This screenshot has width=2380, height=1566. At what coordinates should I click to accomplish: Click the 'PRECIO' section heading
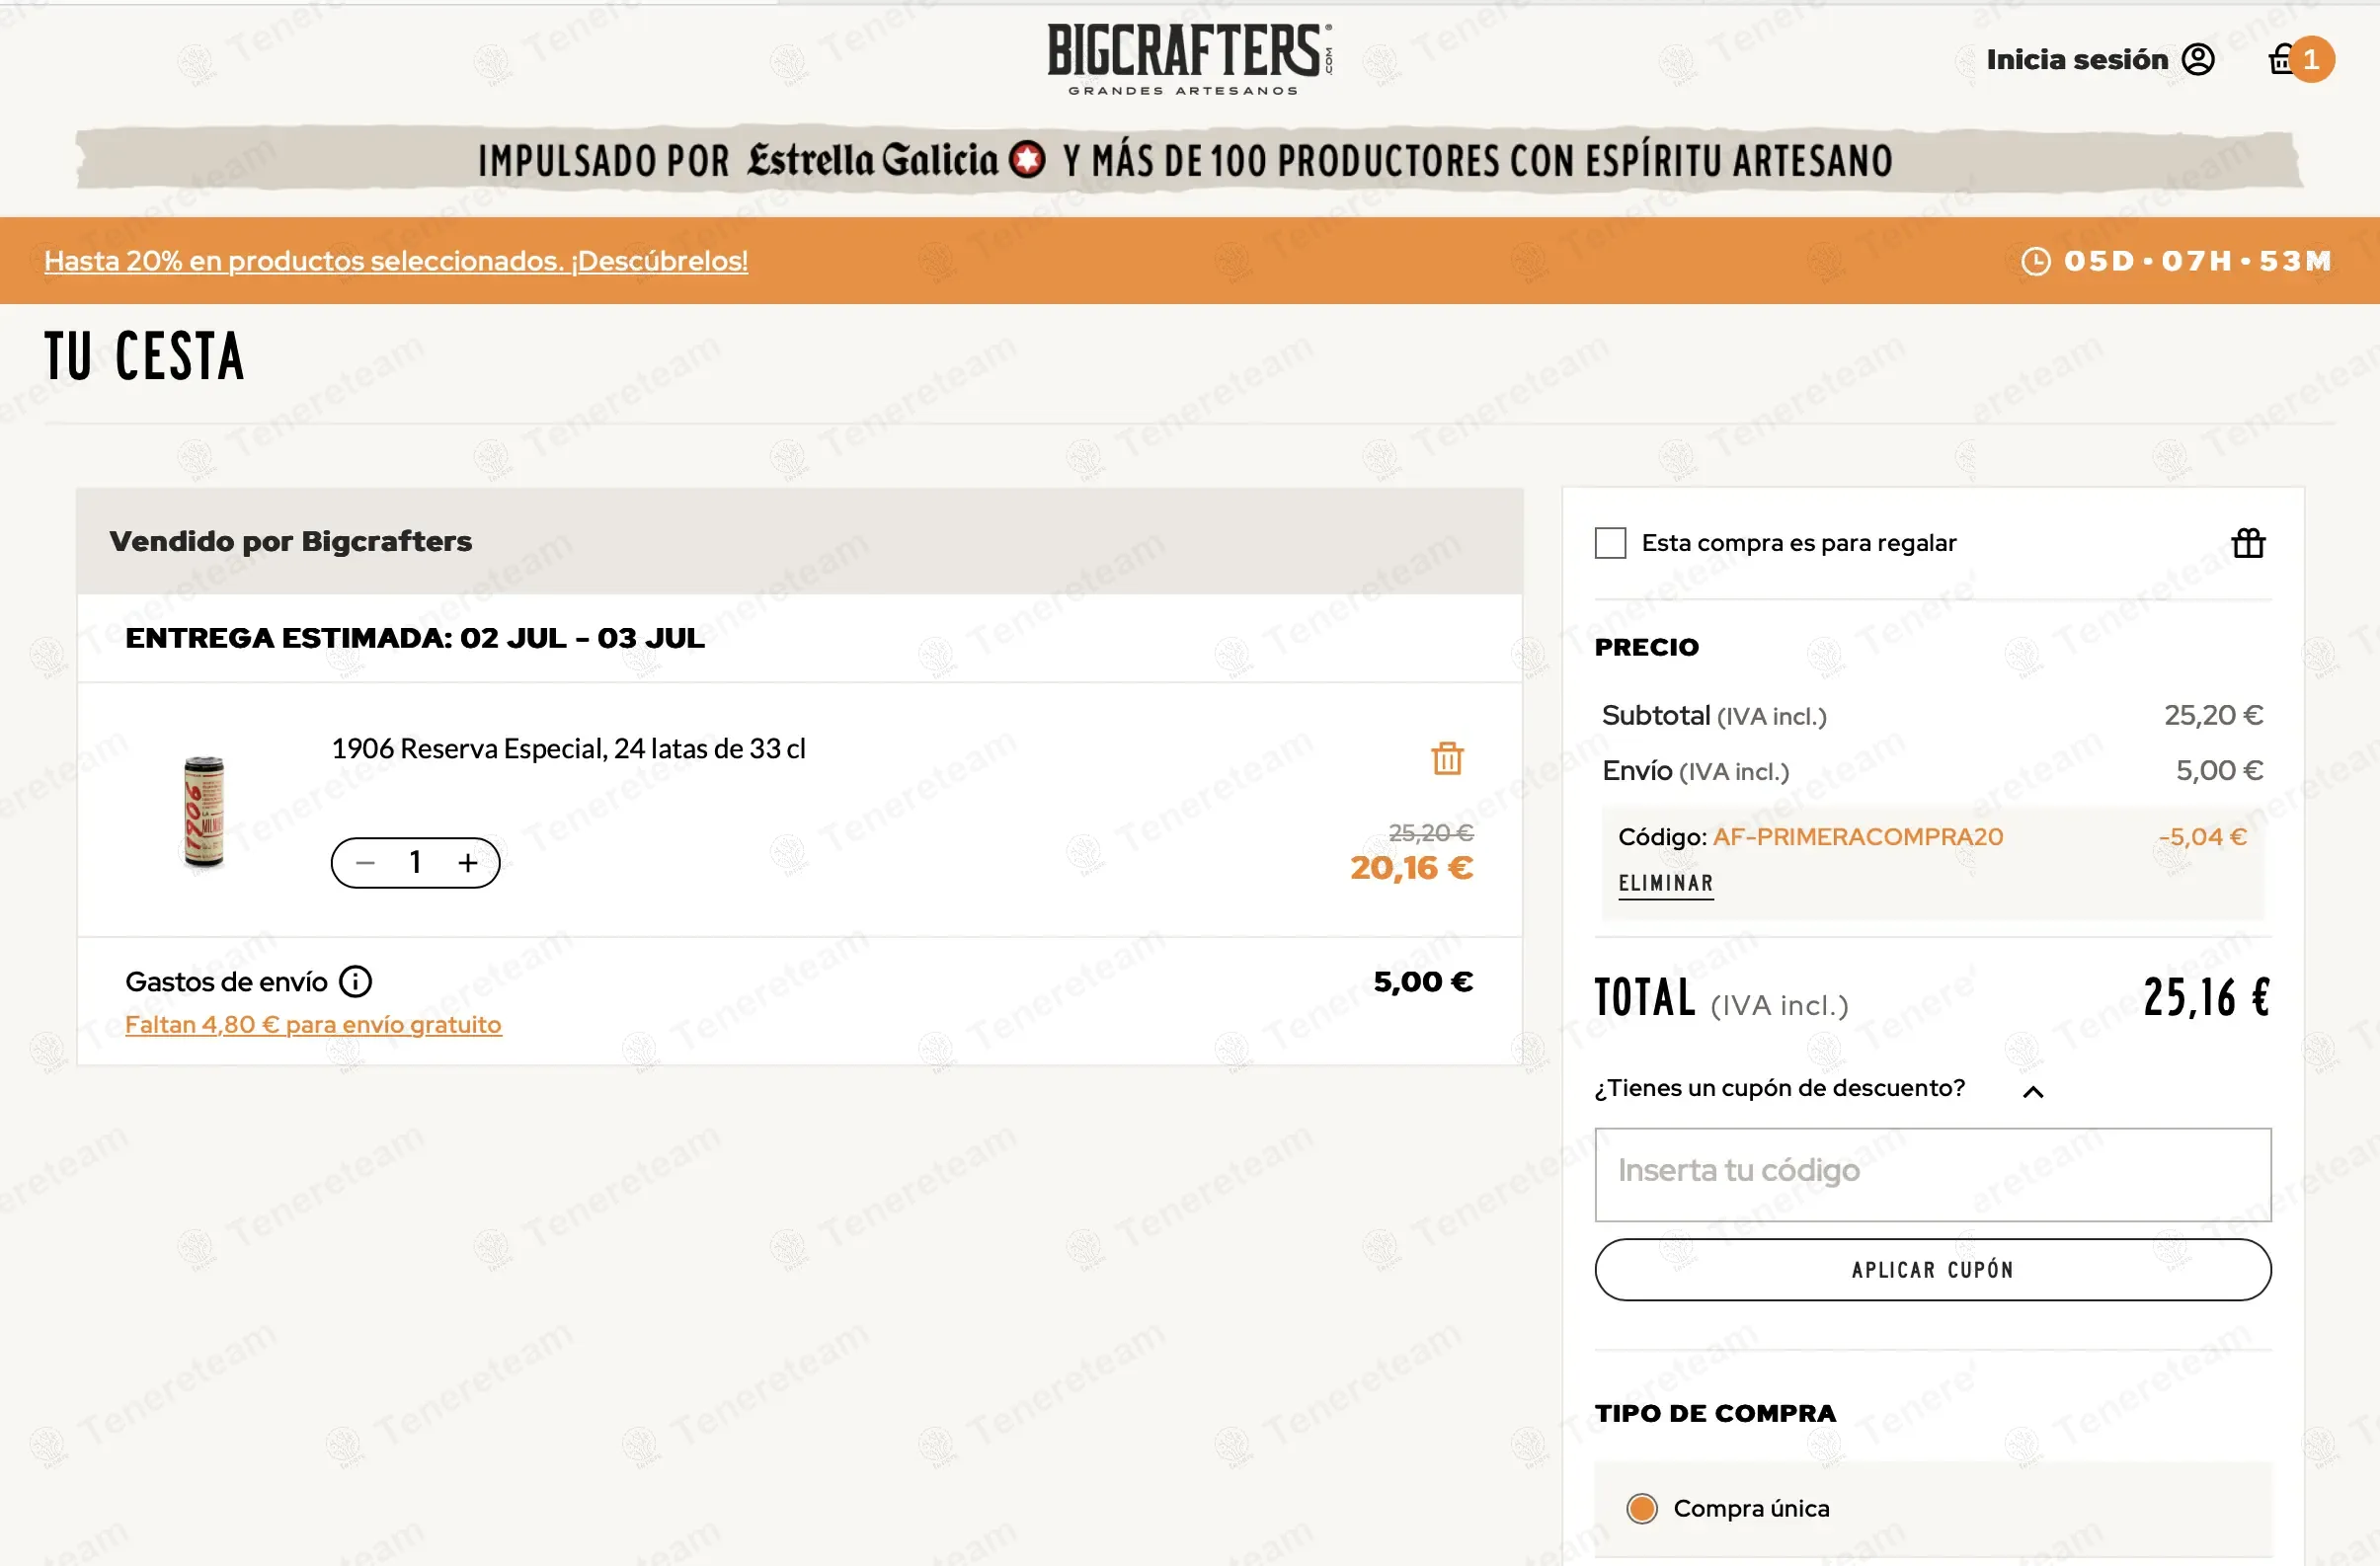[1646, 647]
